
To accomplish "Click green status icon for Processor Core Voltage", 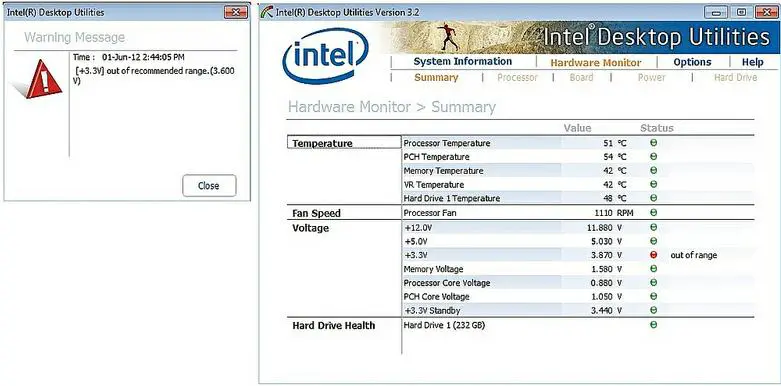I will pyautogui.click(x=653, y=283).
